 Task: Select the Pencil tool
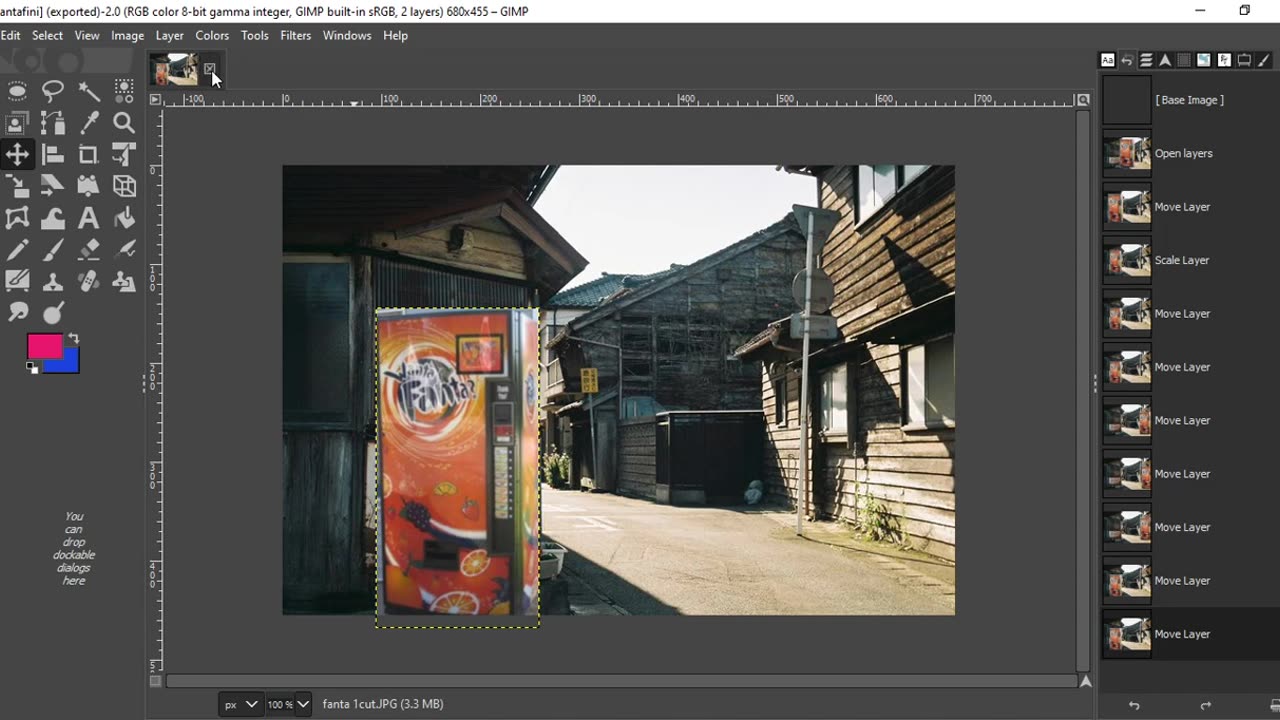pyautogui.click(x=17, y=250)
